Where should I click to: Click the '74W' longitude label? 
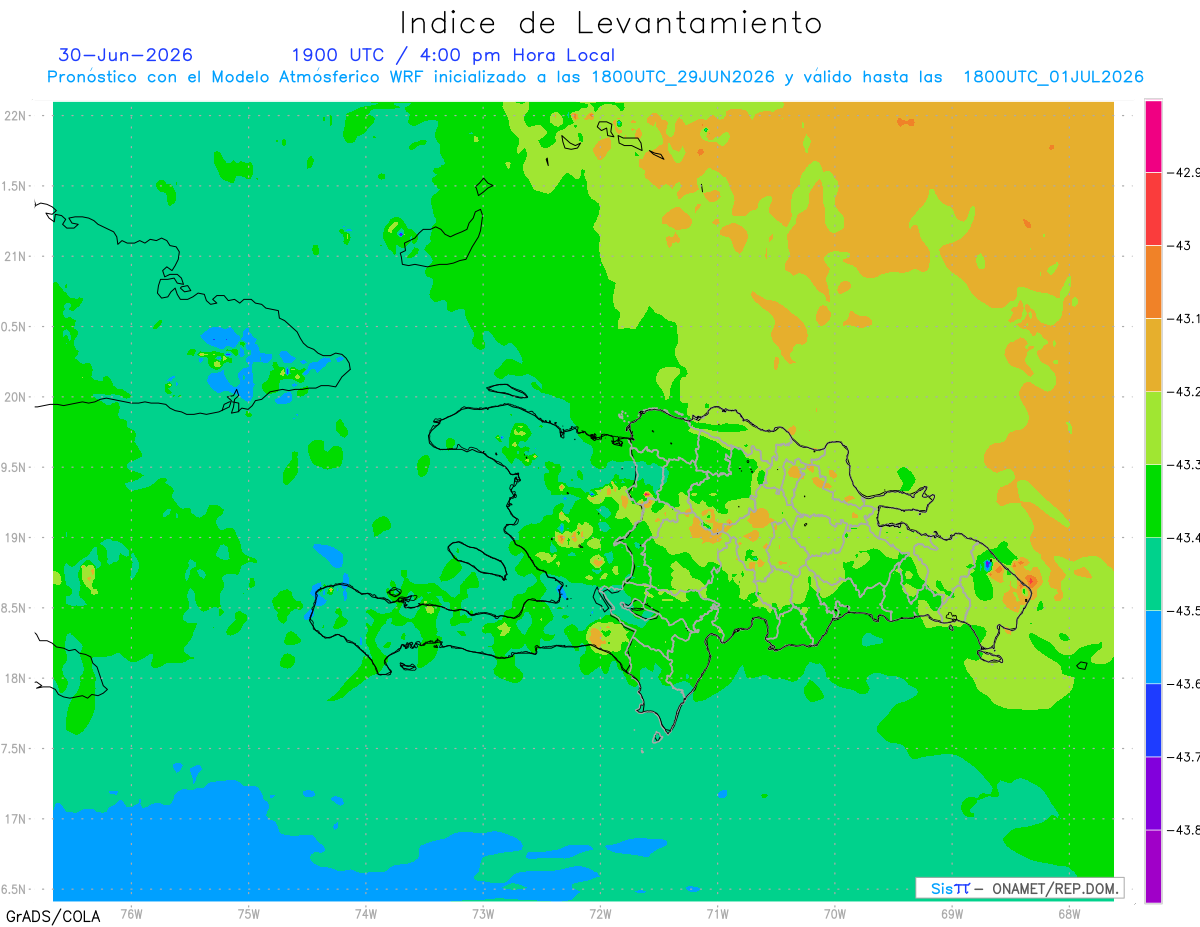pyautogui.click(x=366, y=913)
